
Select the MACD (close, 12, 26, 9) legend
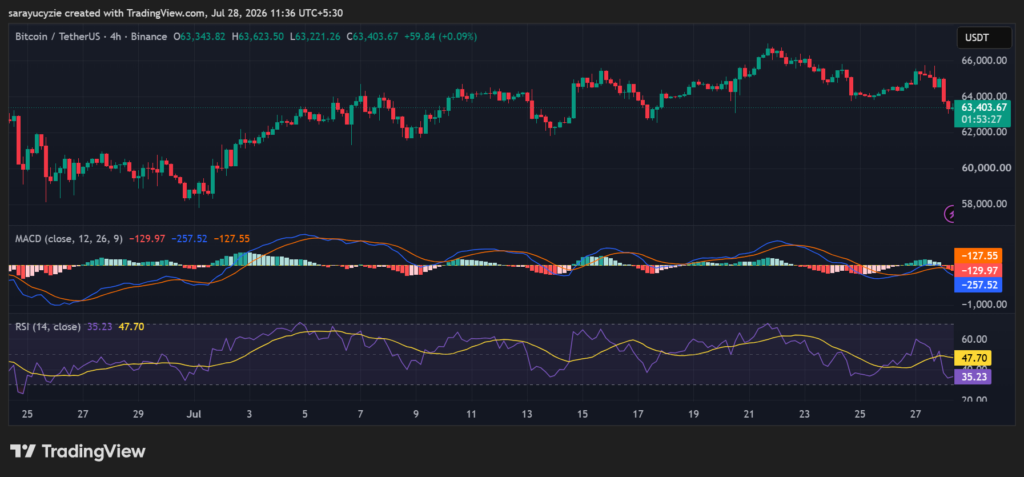click(69, 238)
